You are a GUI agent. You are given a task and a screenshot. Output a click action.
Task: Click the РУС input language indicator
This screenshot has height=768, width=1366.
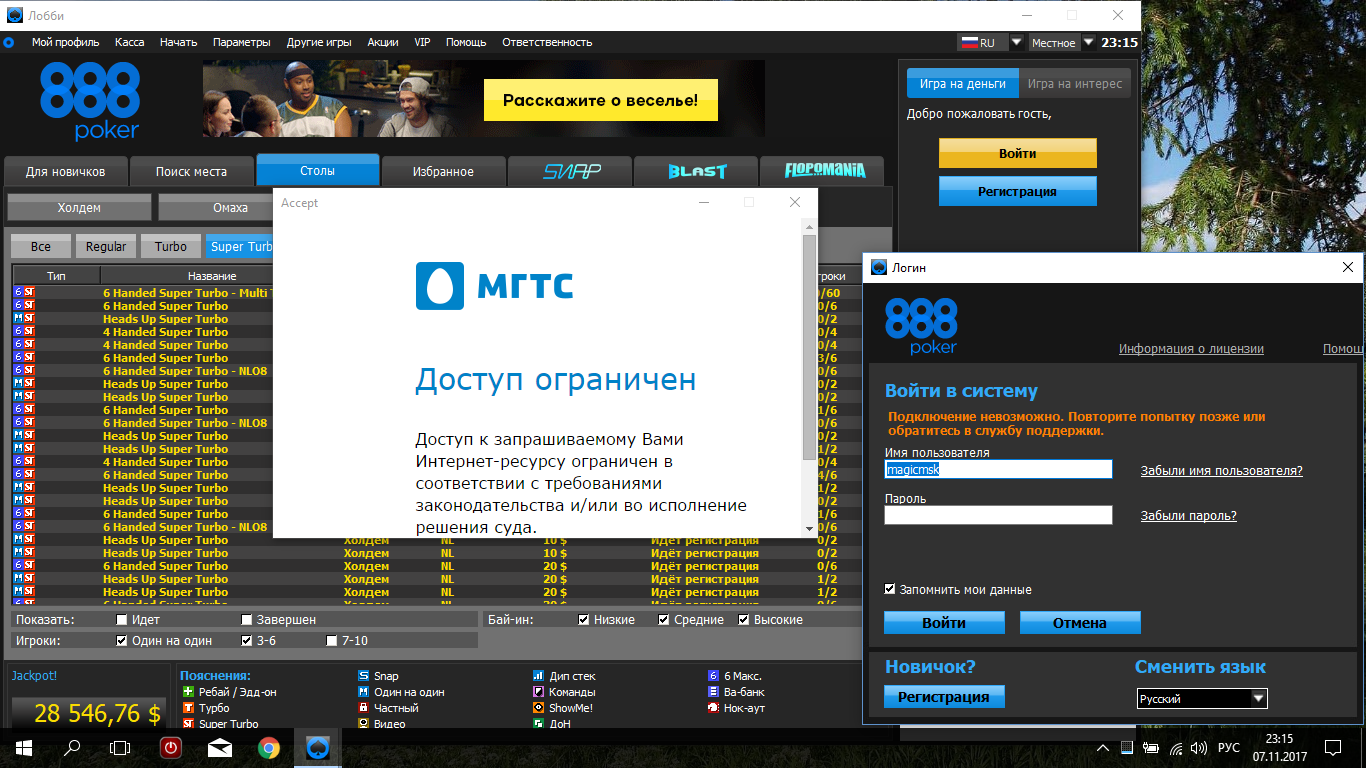click(x=1229, y=748)
